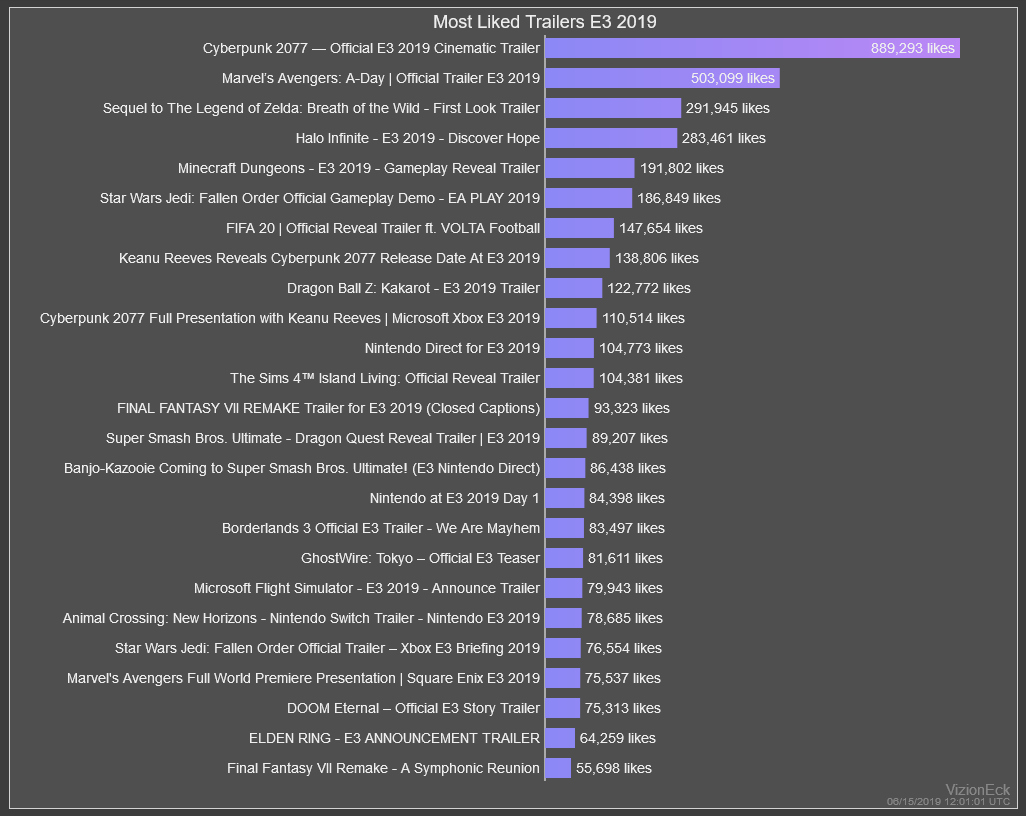Click the Fallen Order Official Gameplay Demo label
The image size is (1026, 816).
tap(320, 198)
